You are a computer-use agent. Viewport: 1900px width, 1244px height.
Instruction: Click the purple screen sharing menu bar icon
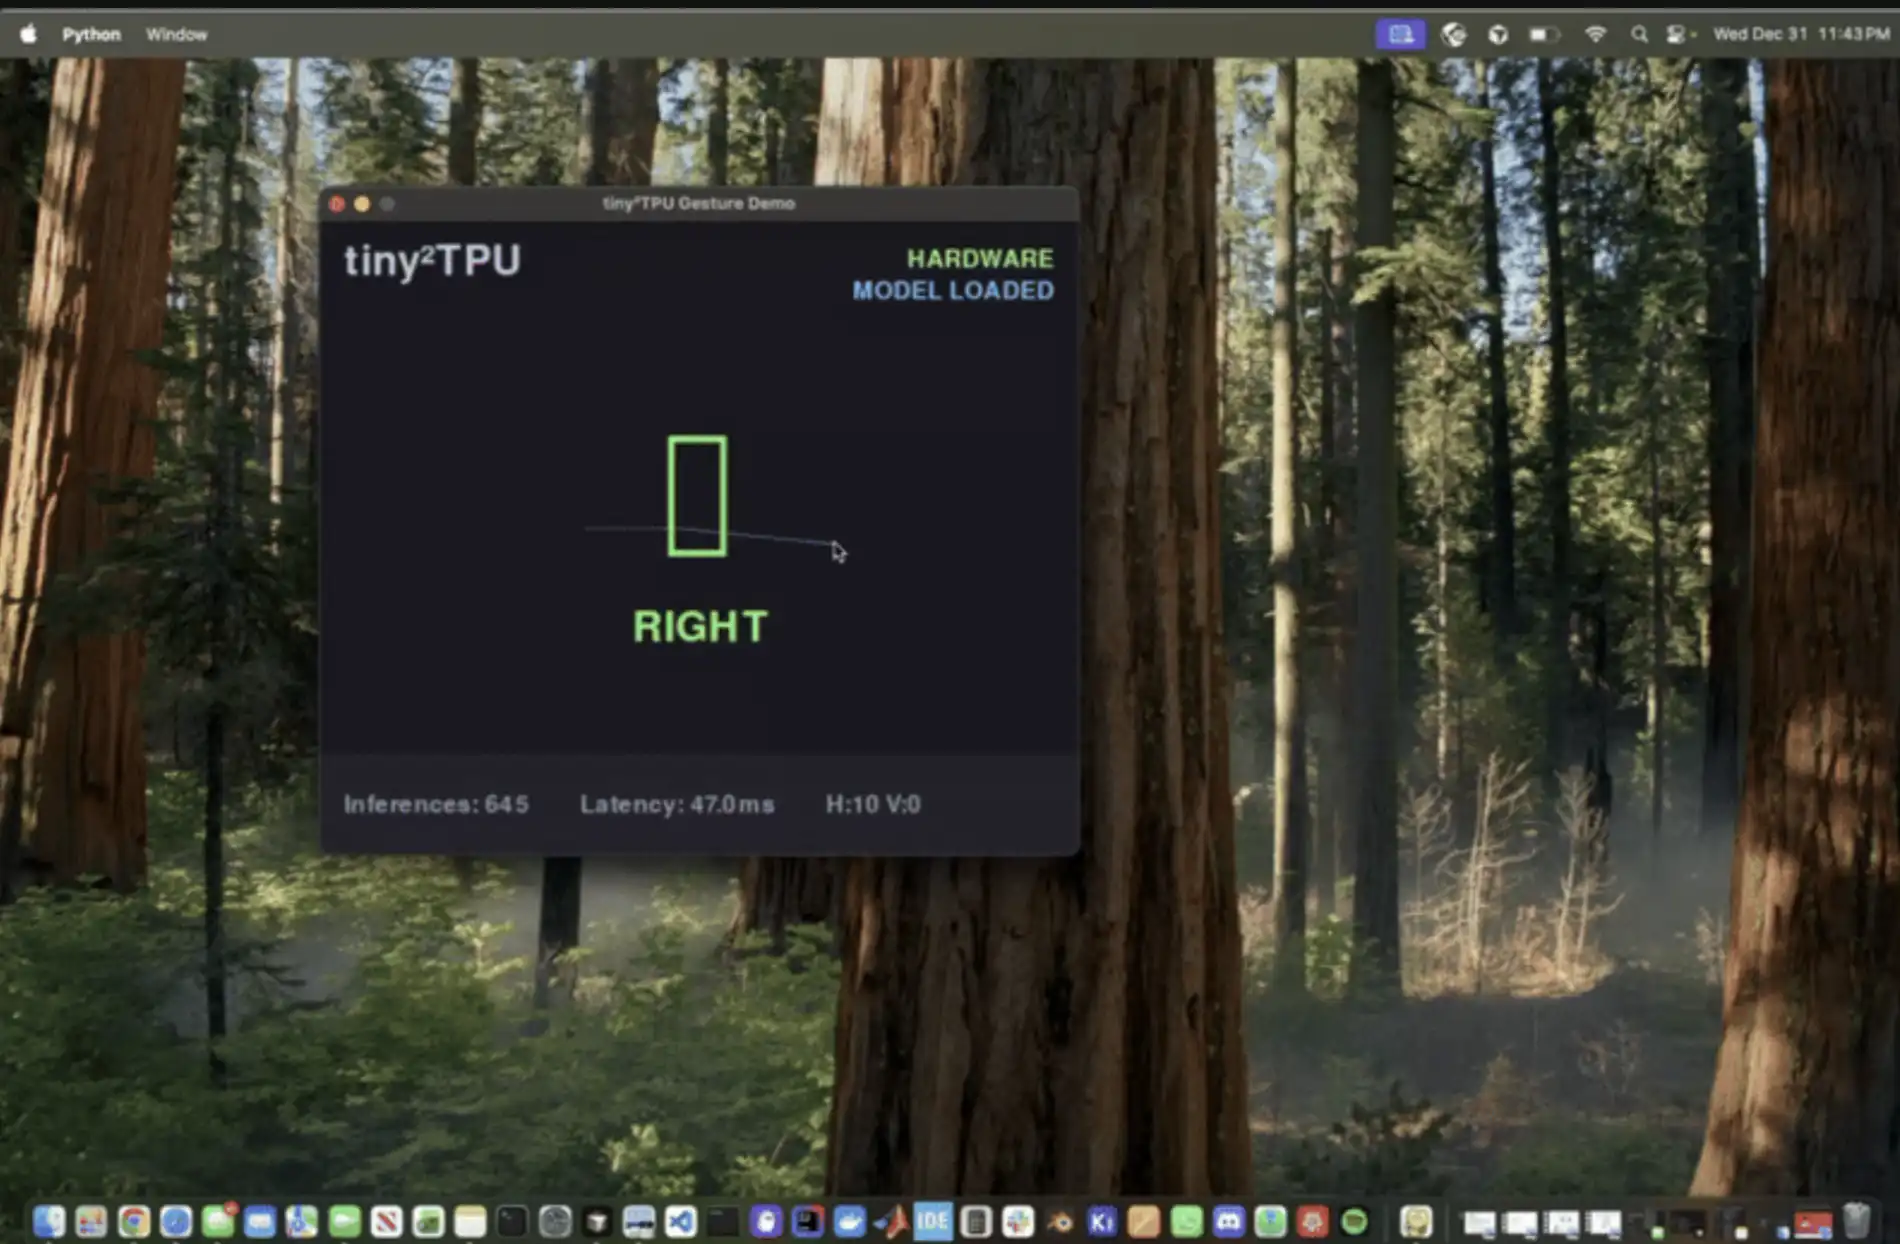point(1400,34)
